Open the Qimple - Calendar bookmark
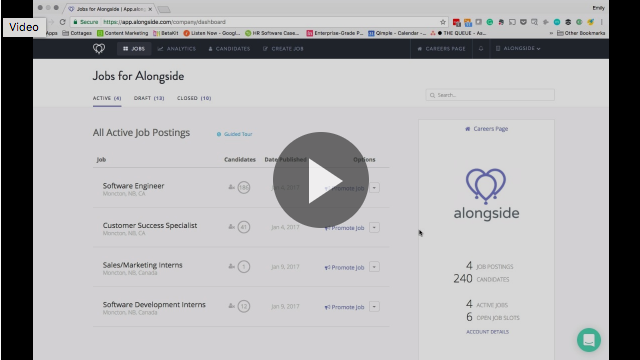This screenshot has width=640, height=360. click(397, 33)
